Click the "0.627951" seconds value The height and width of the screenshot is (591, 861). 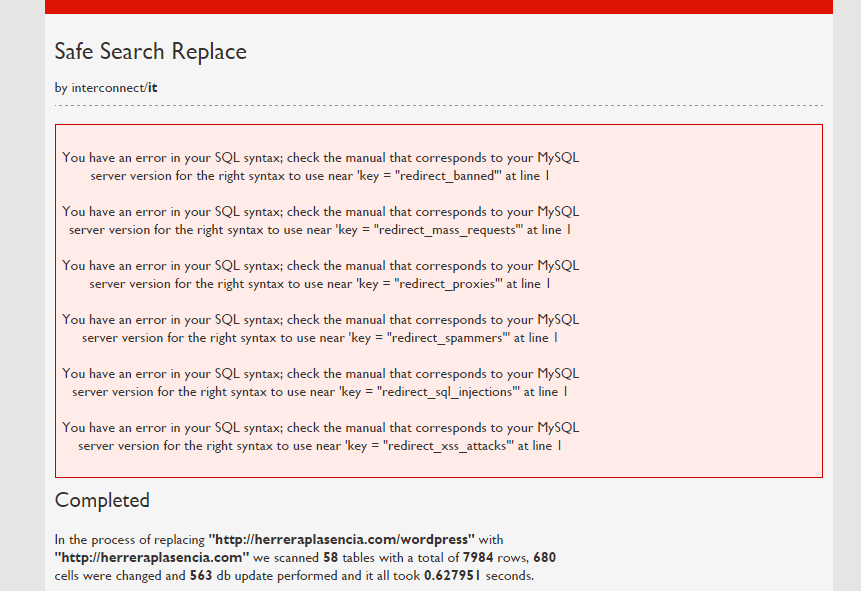click(452, 576)
